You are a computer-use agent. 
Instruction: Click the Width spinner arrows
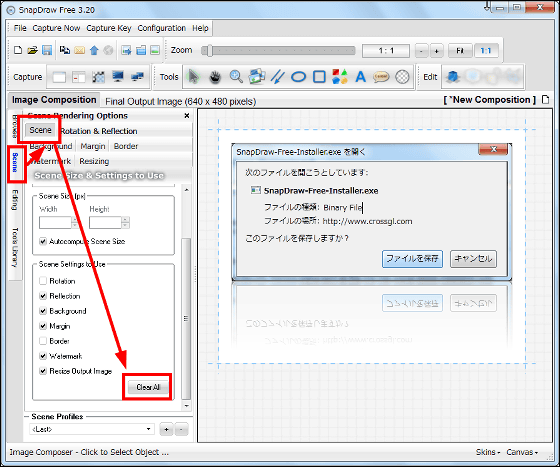point(75,223)
